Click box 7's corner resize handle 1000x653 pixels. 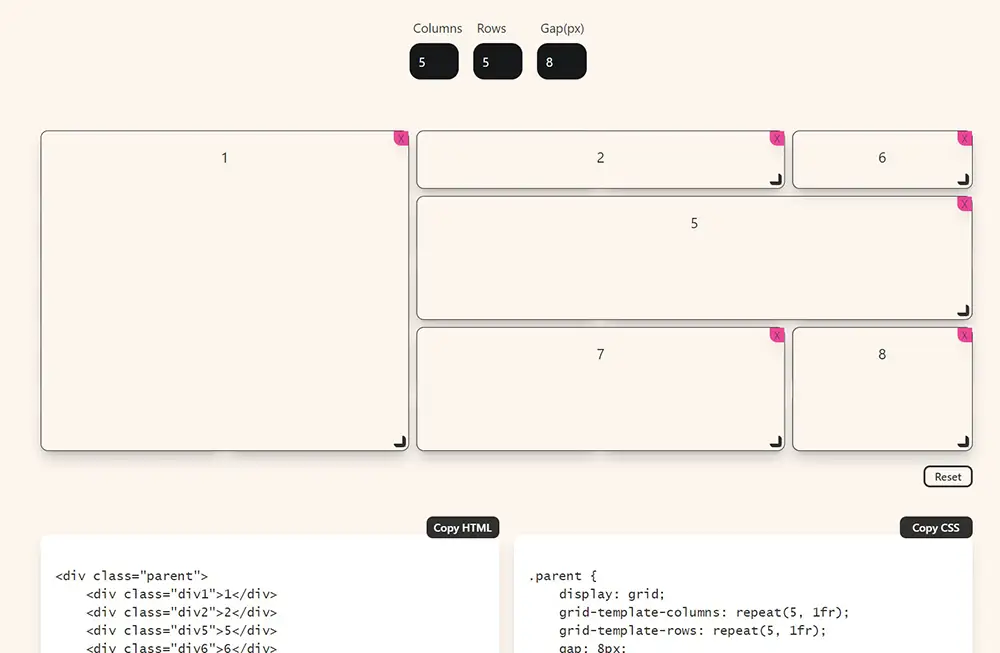776,441
